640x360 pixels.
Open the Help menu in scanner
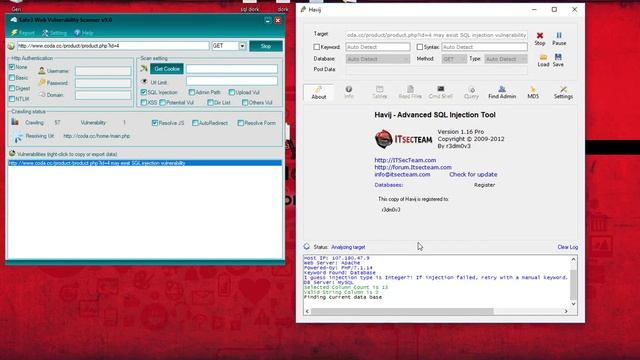[x=84, y=33]
